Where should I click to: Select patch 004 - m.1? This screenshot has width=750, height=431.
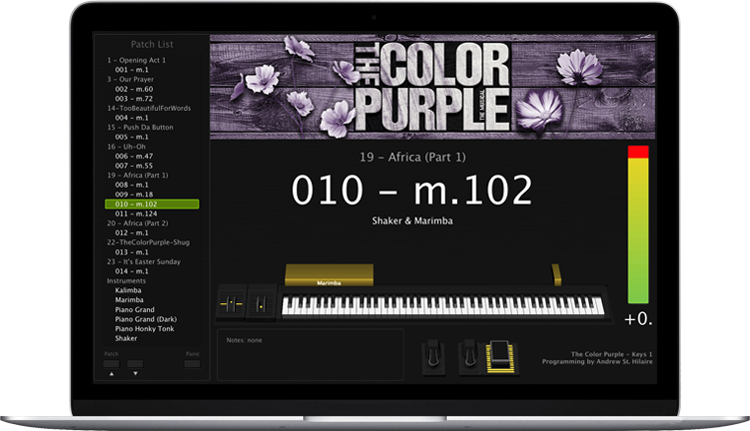point(132,118)
